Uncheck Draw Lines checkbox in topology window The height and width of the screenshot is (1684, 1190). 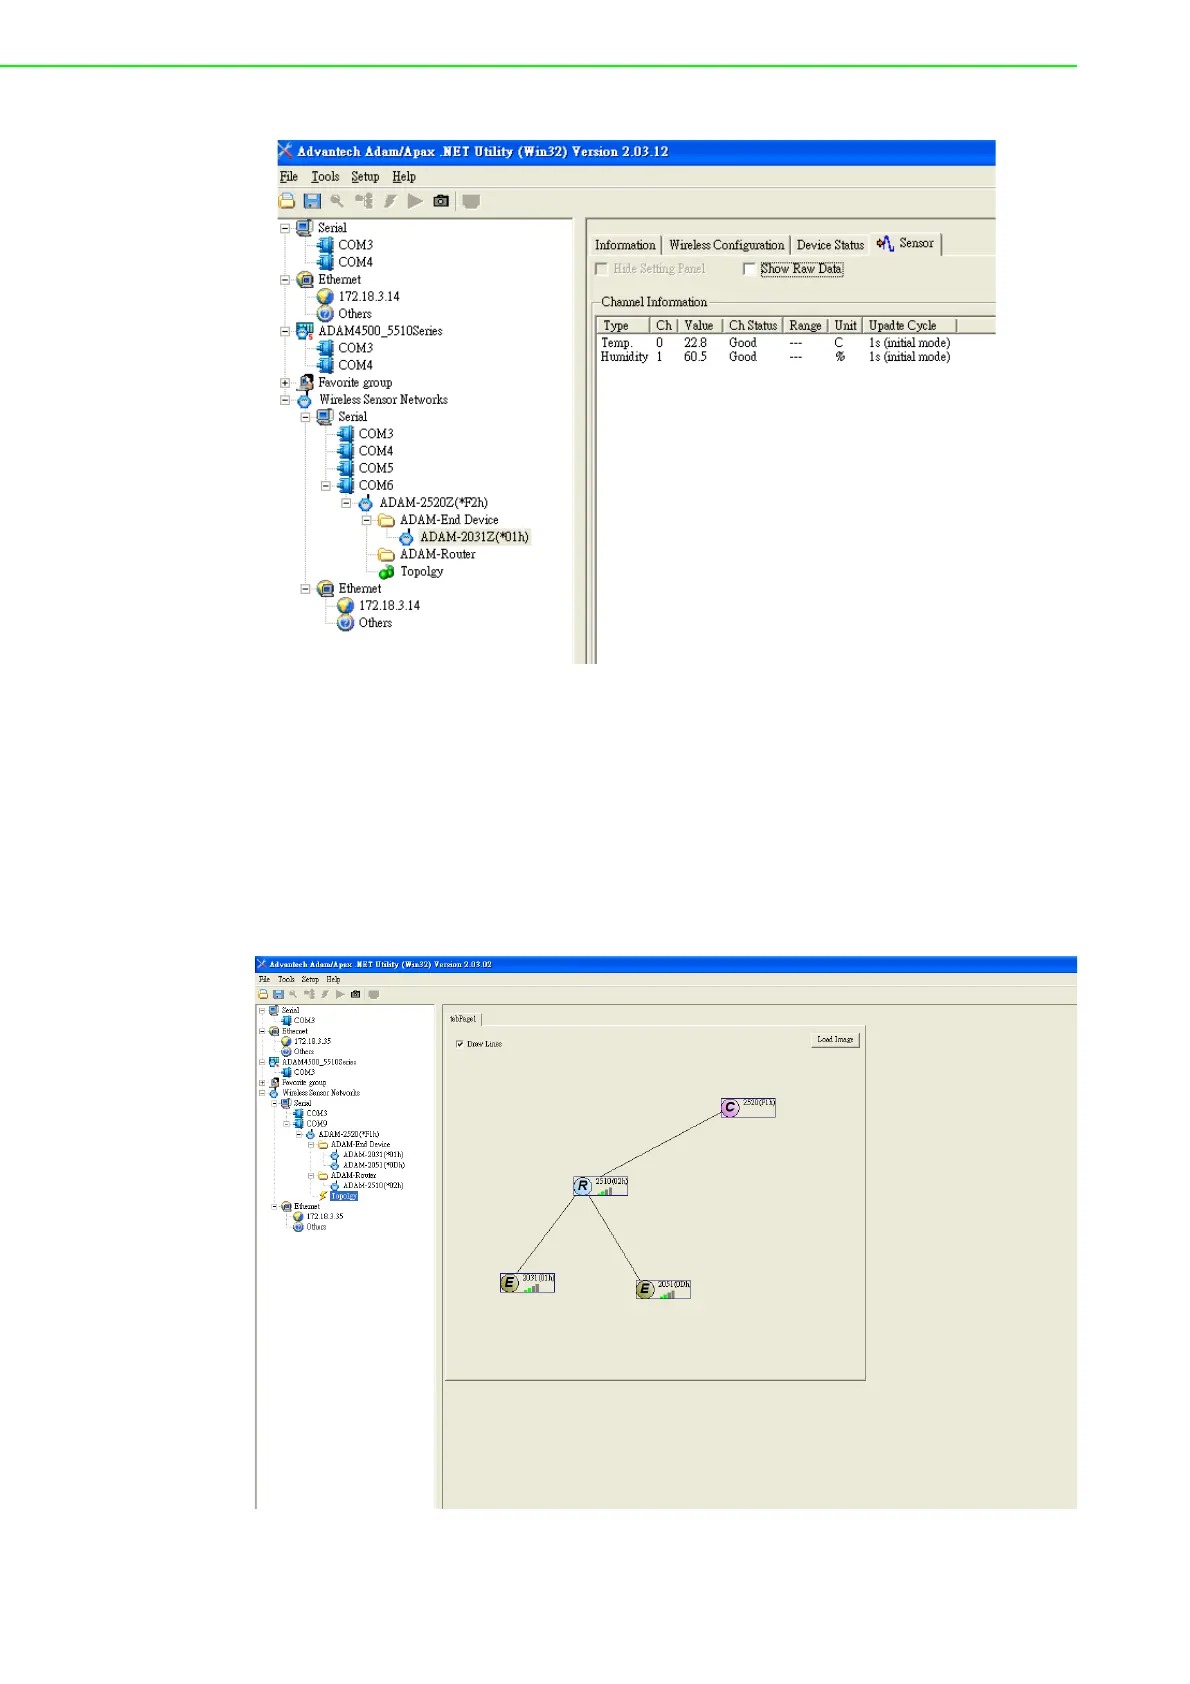coord(459,1044)
